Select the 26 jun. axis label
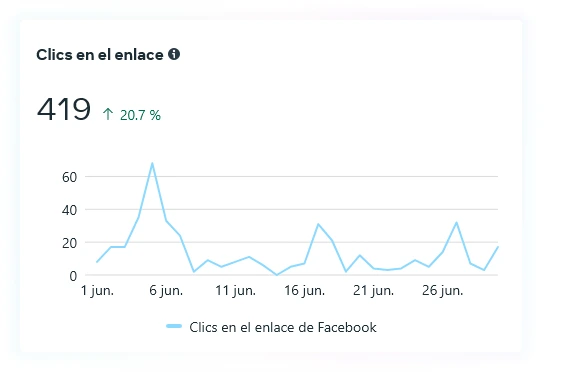The width and height of the screenshot is (562, 392). (x=443, y=291)
